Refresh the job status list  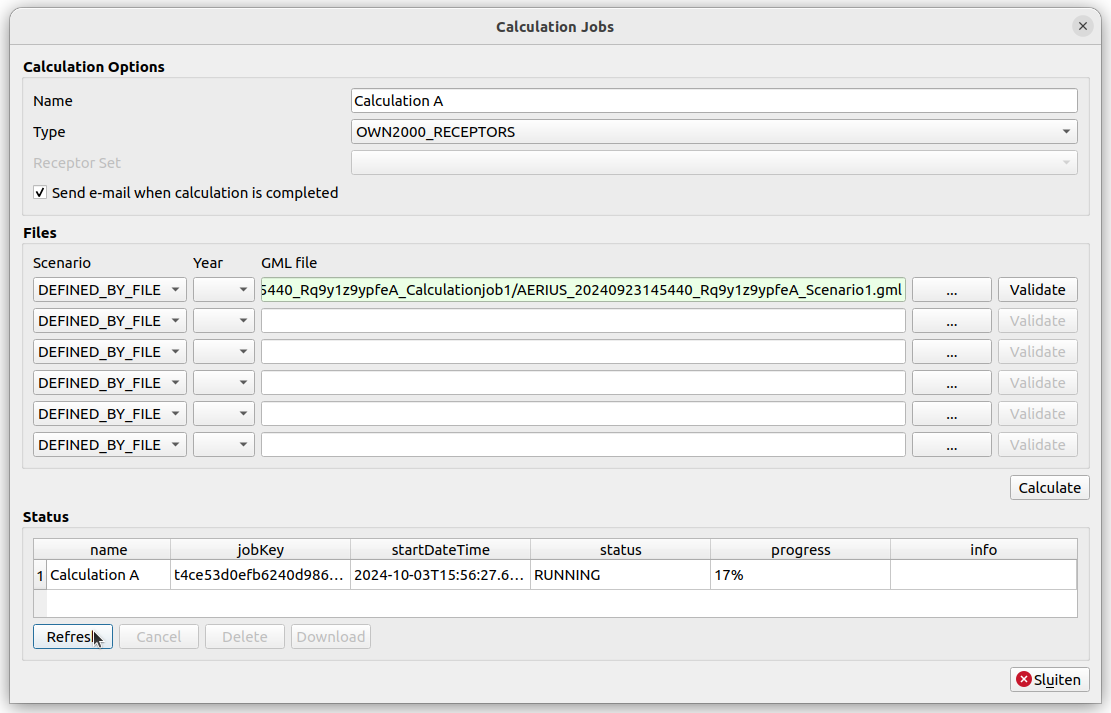72,637
